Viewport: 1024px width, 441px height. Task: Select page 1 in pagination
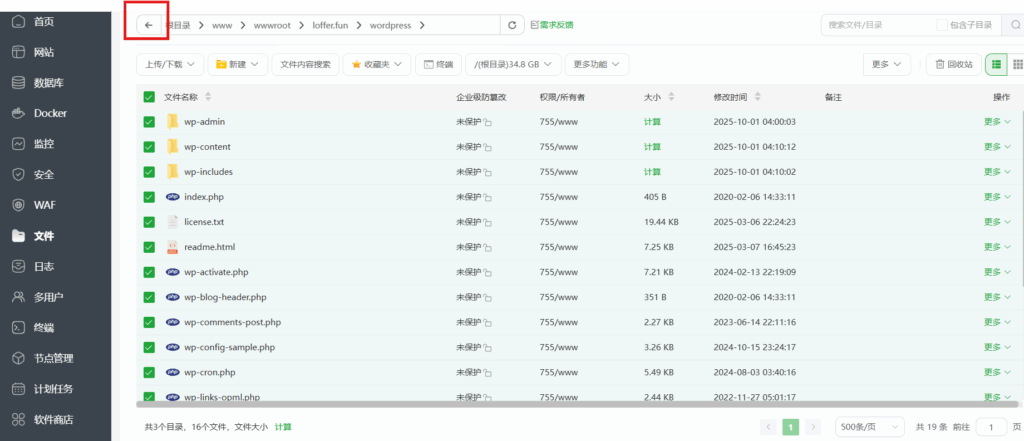point(791,427)
